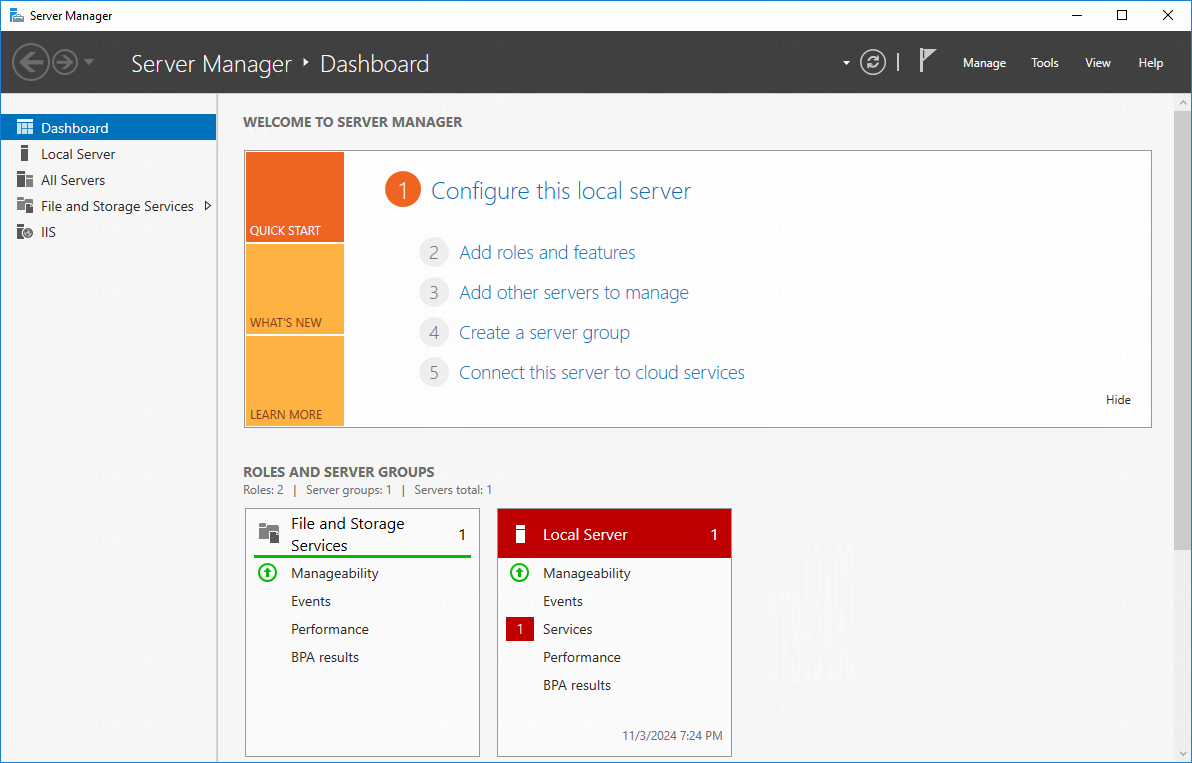This screenshot has height=763, width=1192.
Task: Open Performance in File and Storage Services tile
Action: (330, 629)
